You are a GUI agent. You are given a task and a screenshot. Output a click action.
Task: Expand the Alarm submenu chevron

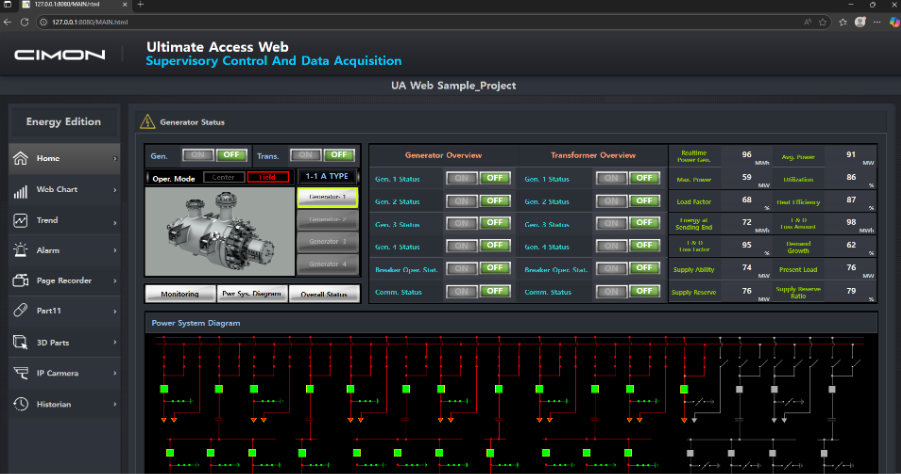tap(115, 250)
